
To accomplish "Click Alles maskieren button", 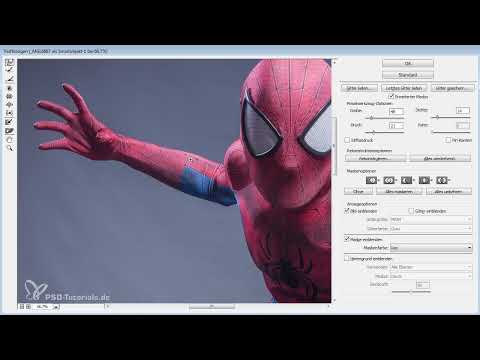I will tap(399, 191).
